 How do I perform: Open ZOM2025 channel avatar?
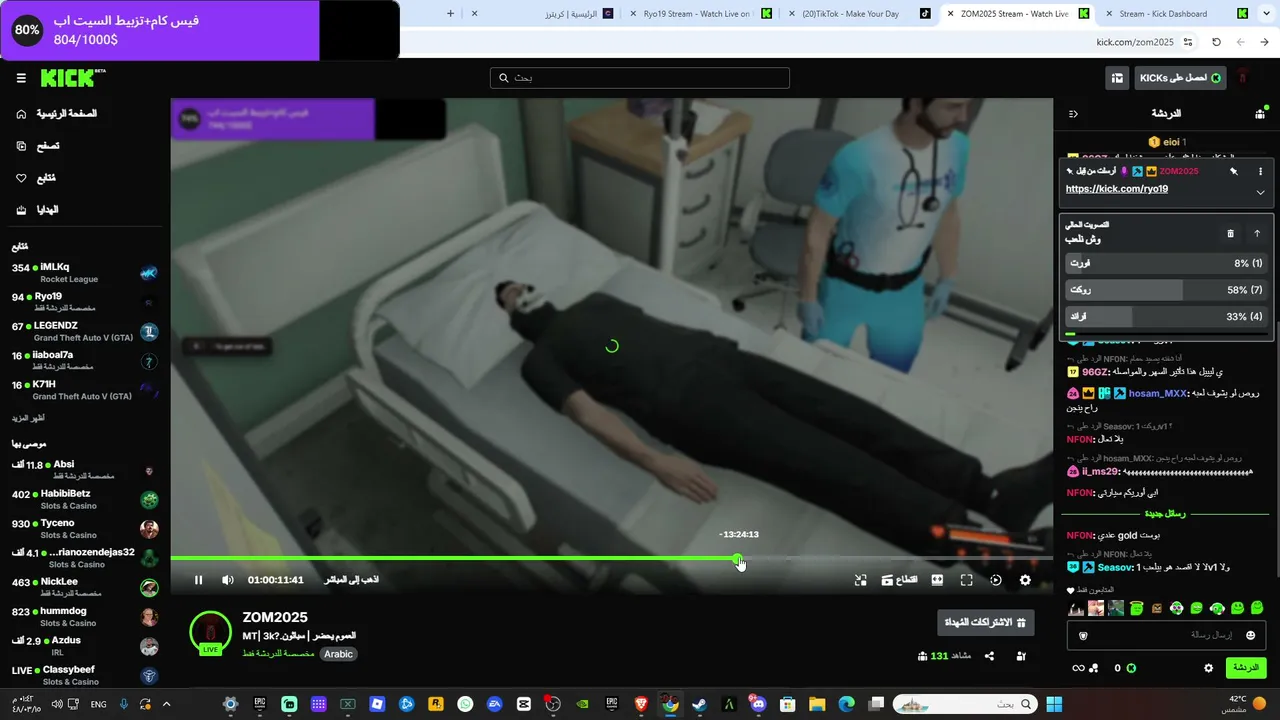point(211,632)
